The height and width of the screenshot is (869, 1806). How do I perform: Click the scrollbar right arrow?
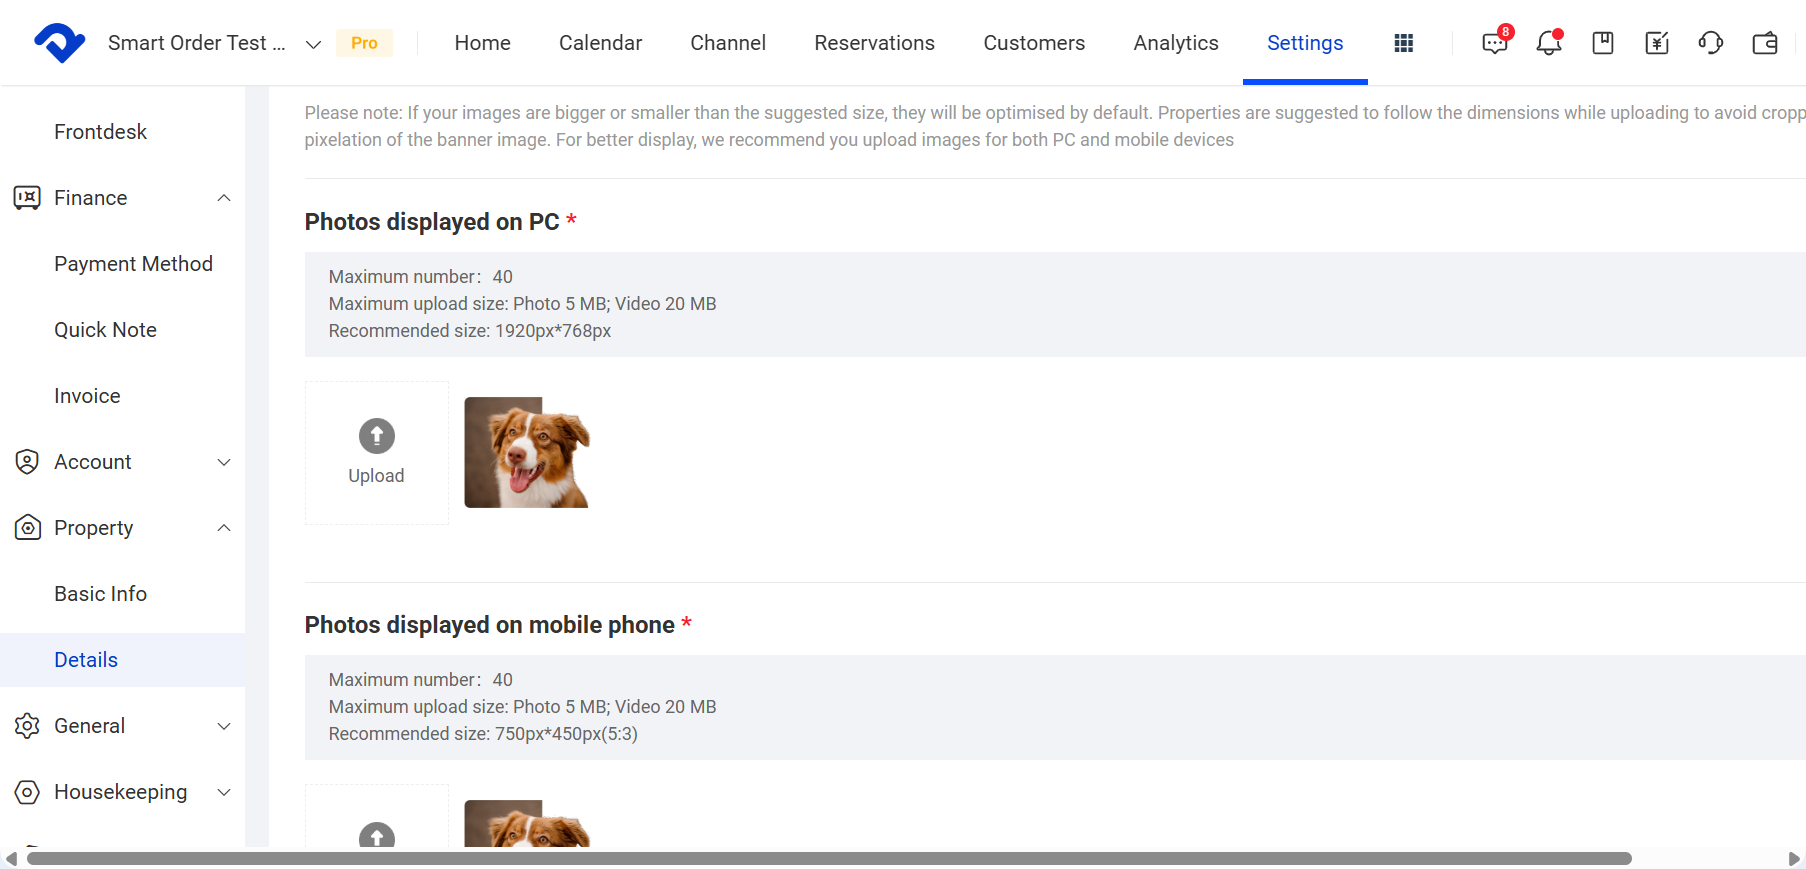(1794, 859)
